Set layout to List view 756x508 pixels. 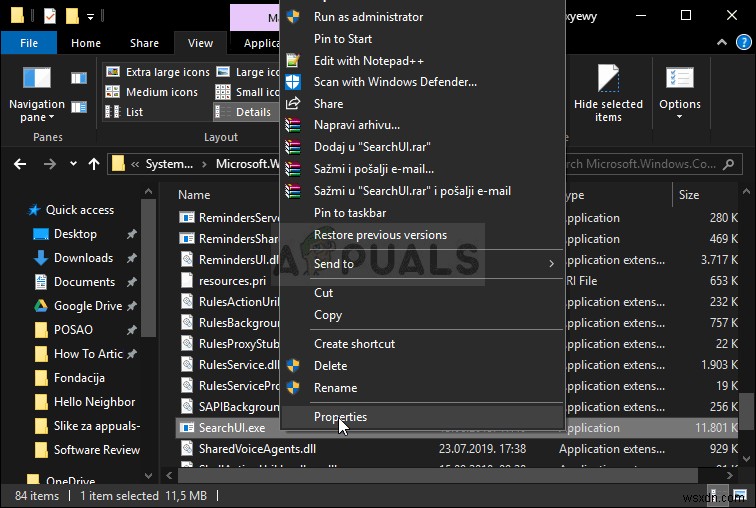(x=124, y=112)
